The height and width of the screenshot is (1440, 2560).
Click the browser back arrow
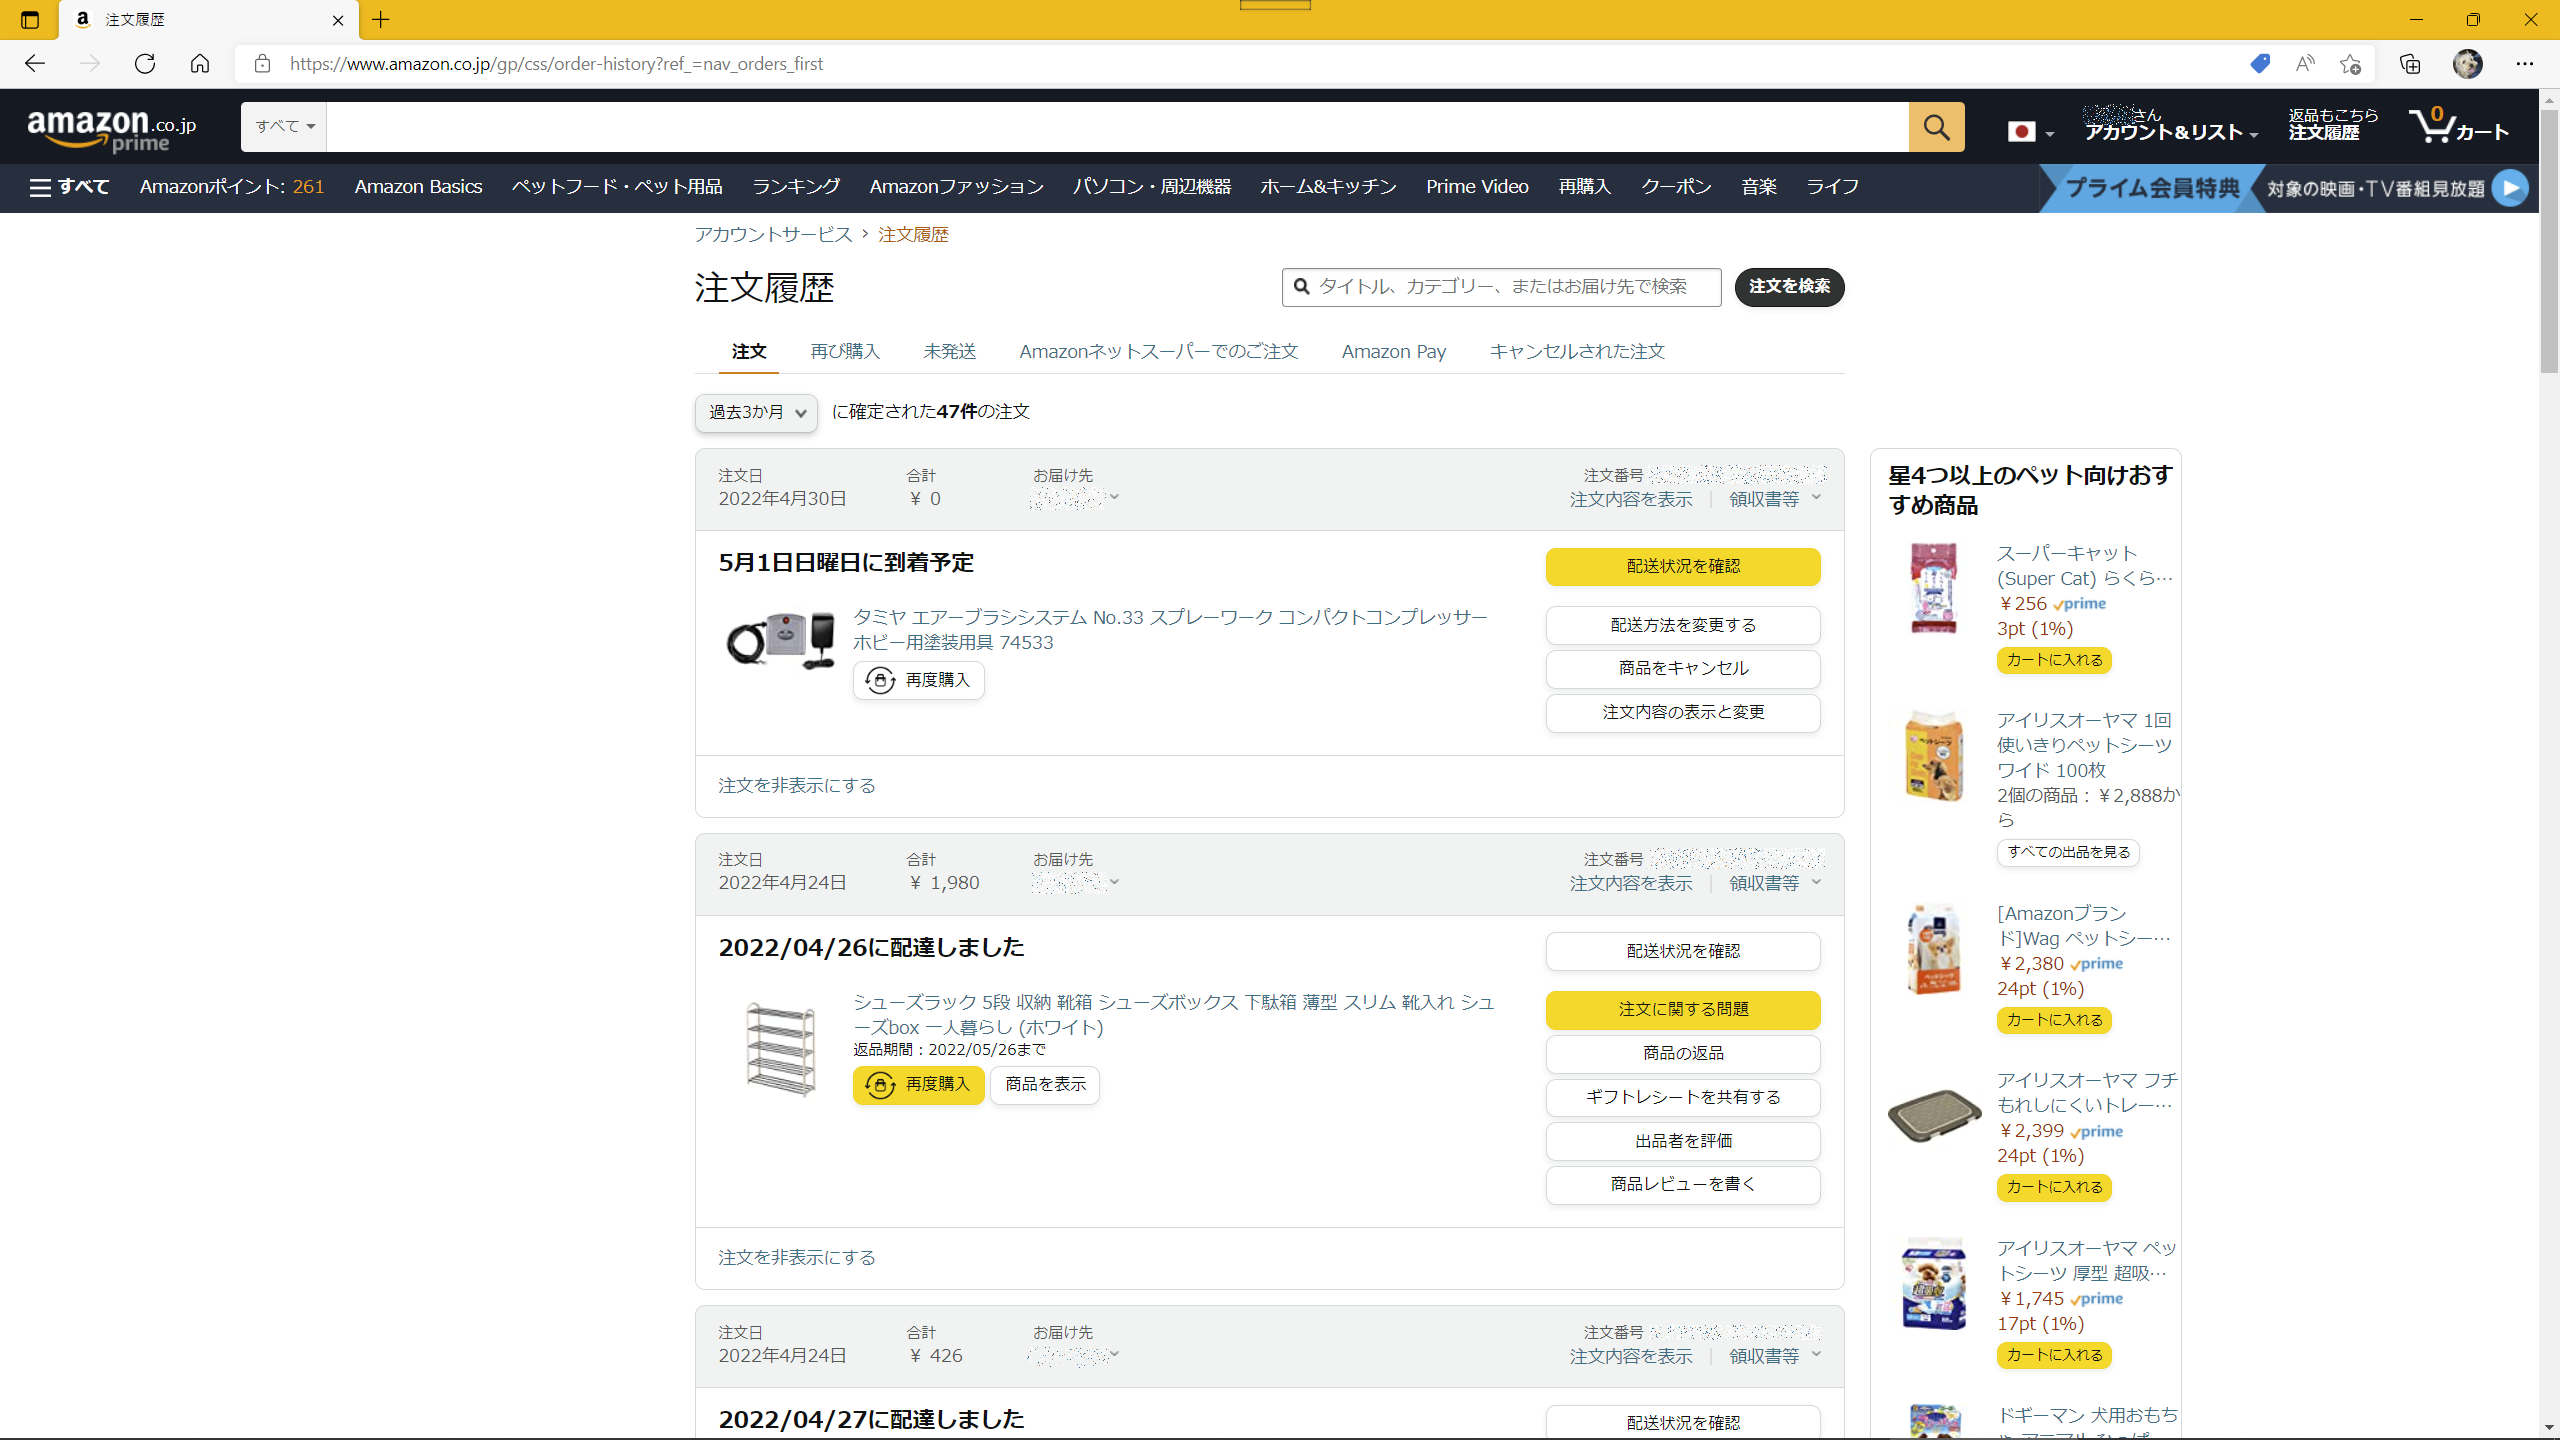click(x=35, y=64)
